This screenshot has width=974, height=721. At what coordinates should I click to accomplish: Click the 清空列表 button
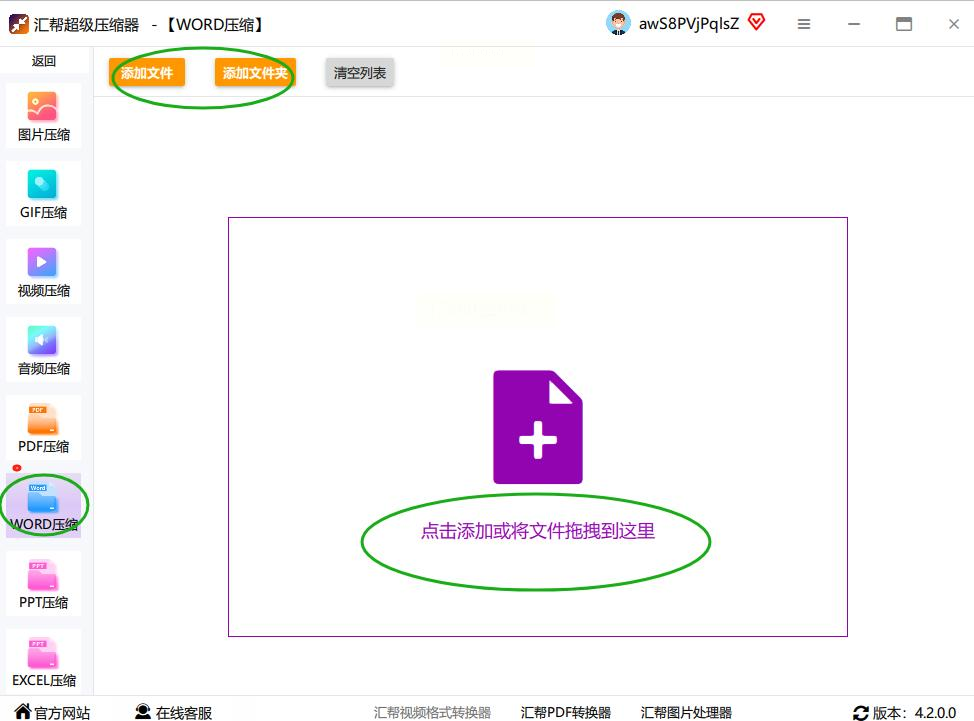360,73
